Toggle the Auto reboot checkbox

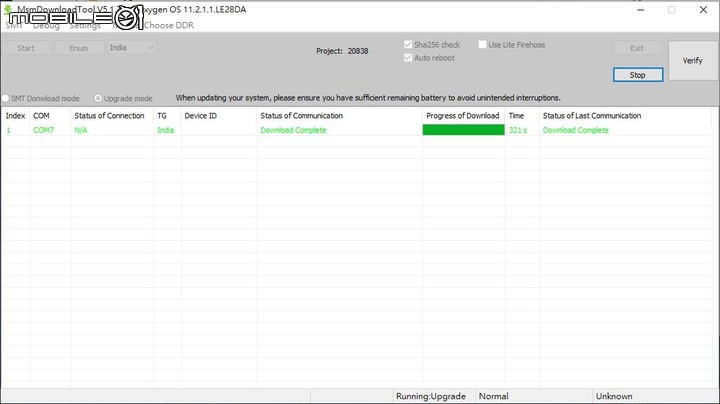click(x=408, y=58)
